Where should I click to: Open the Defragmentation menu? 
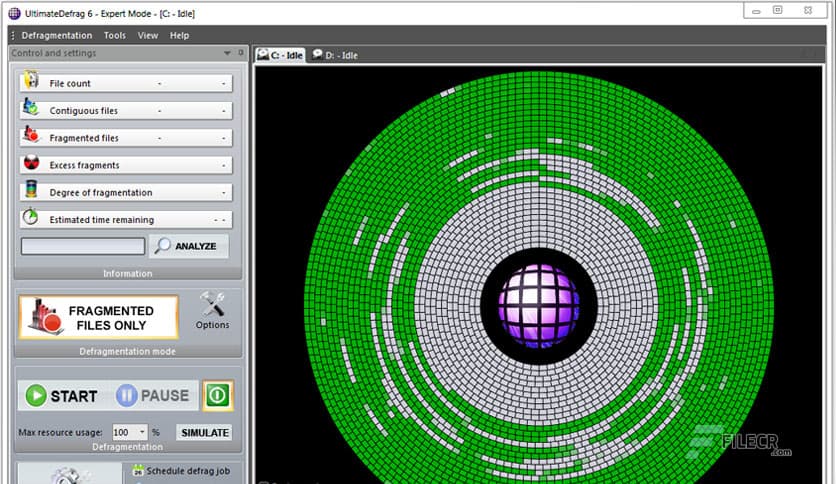[x=57, y=36]
